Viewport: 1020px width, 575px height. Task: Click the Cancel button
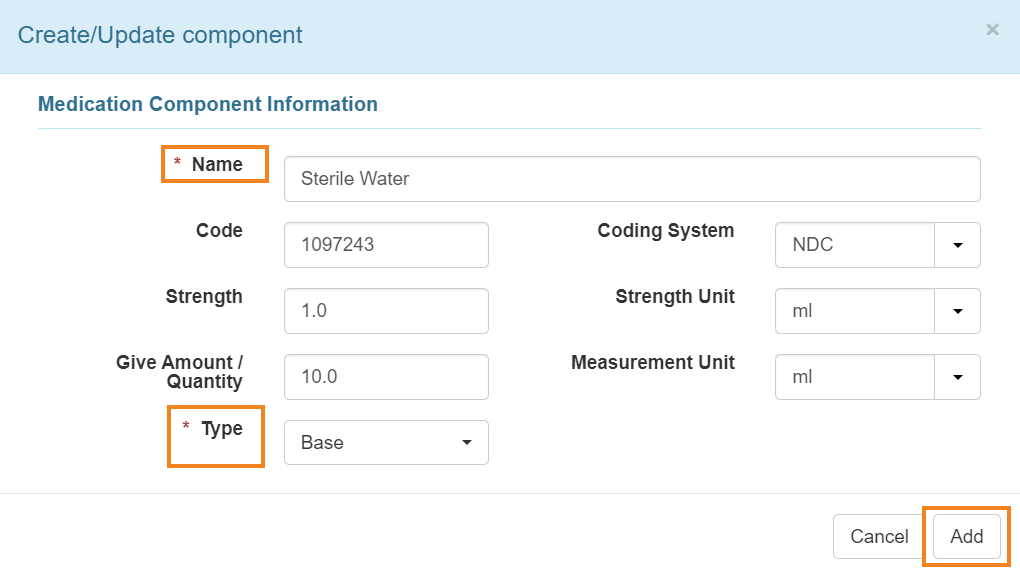pos(879,537)
